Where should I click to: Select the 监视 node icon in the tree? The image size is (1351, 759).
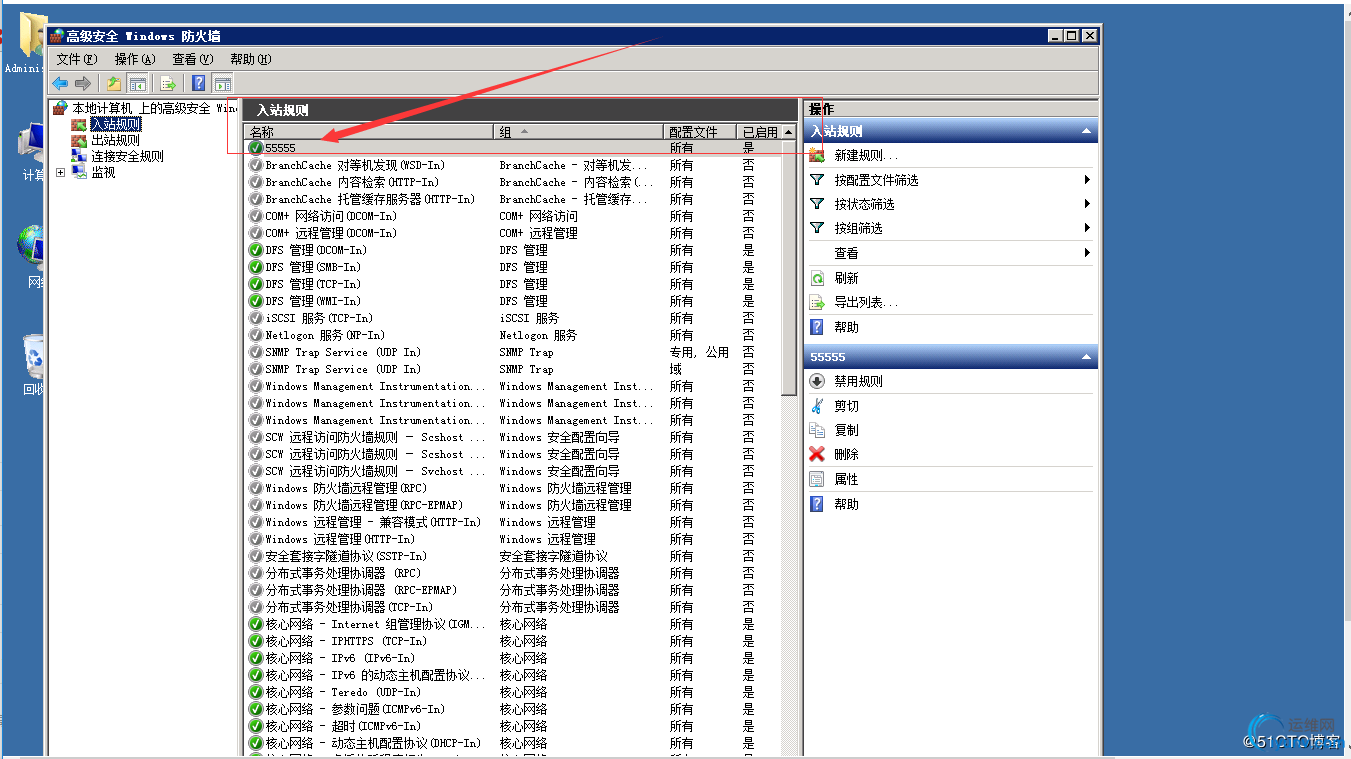pos(79,172)
